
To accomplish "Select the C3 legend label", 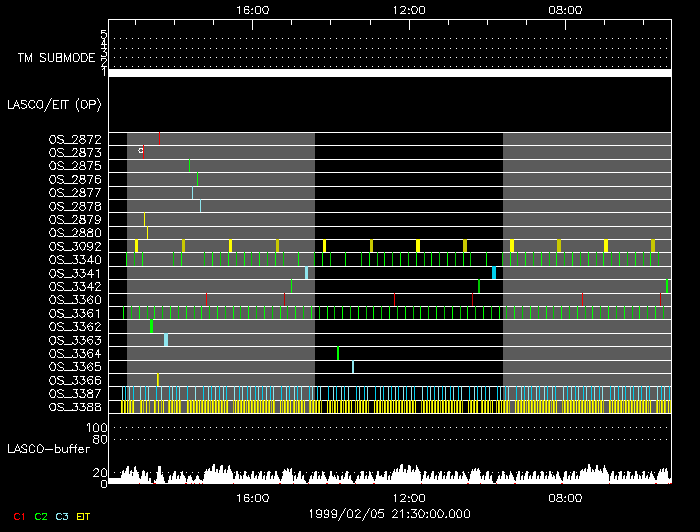I will coord(62,516).
